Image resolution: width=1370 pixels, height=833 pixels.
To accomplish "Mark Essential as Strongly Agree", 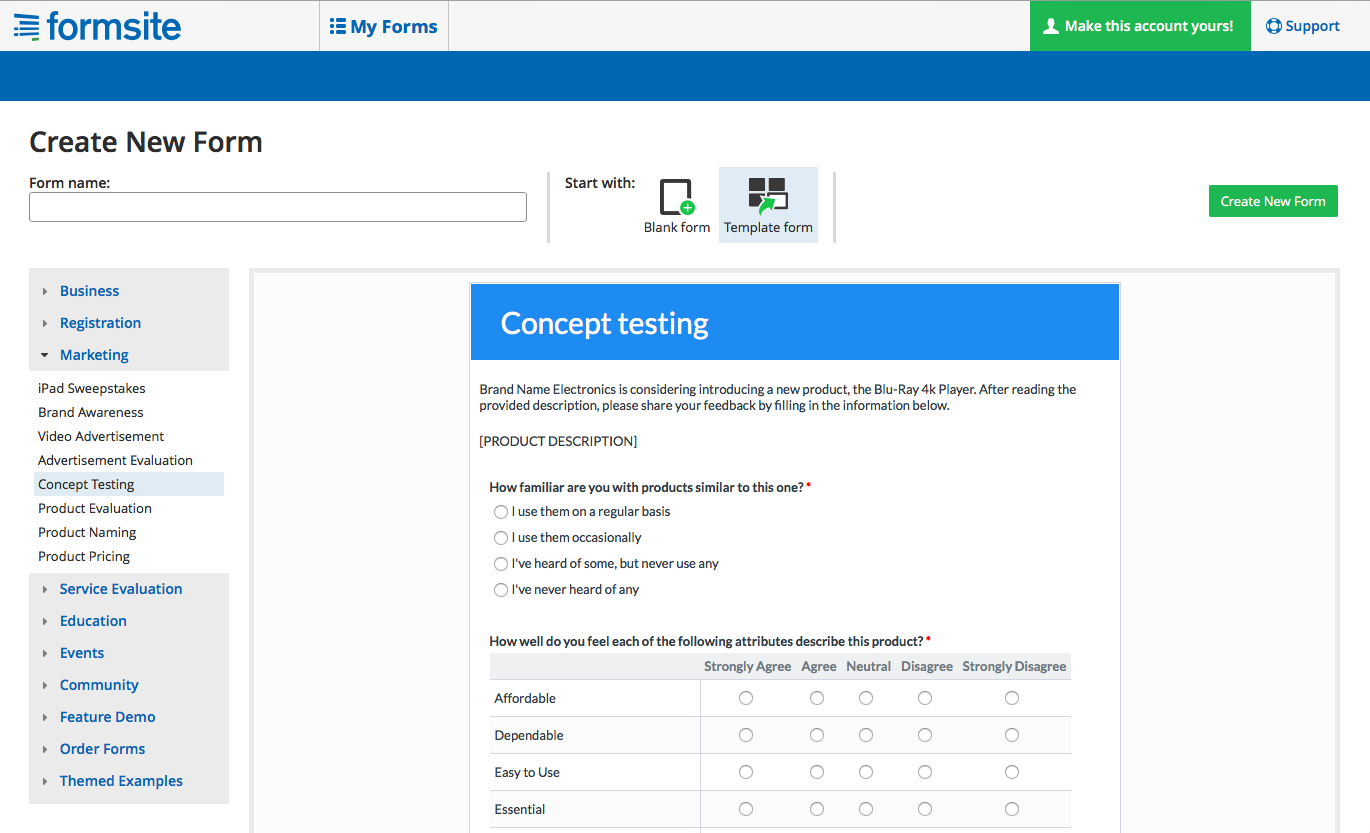I will point(746,809).
